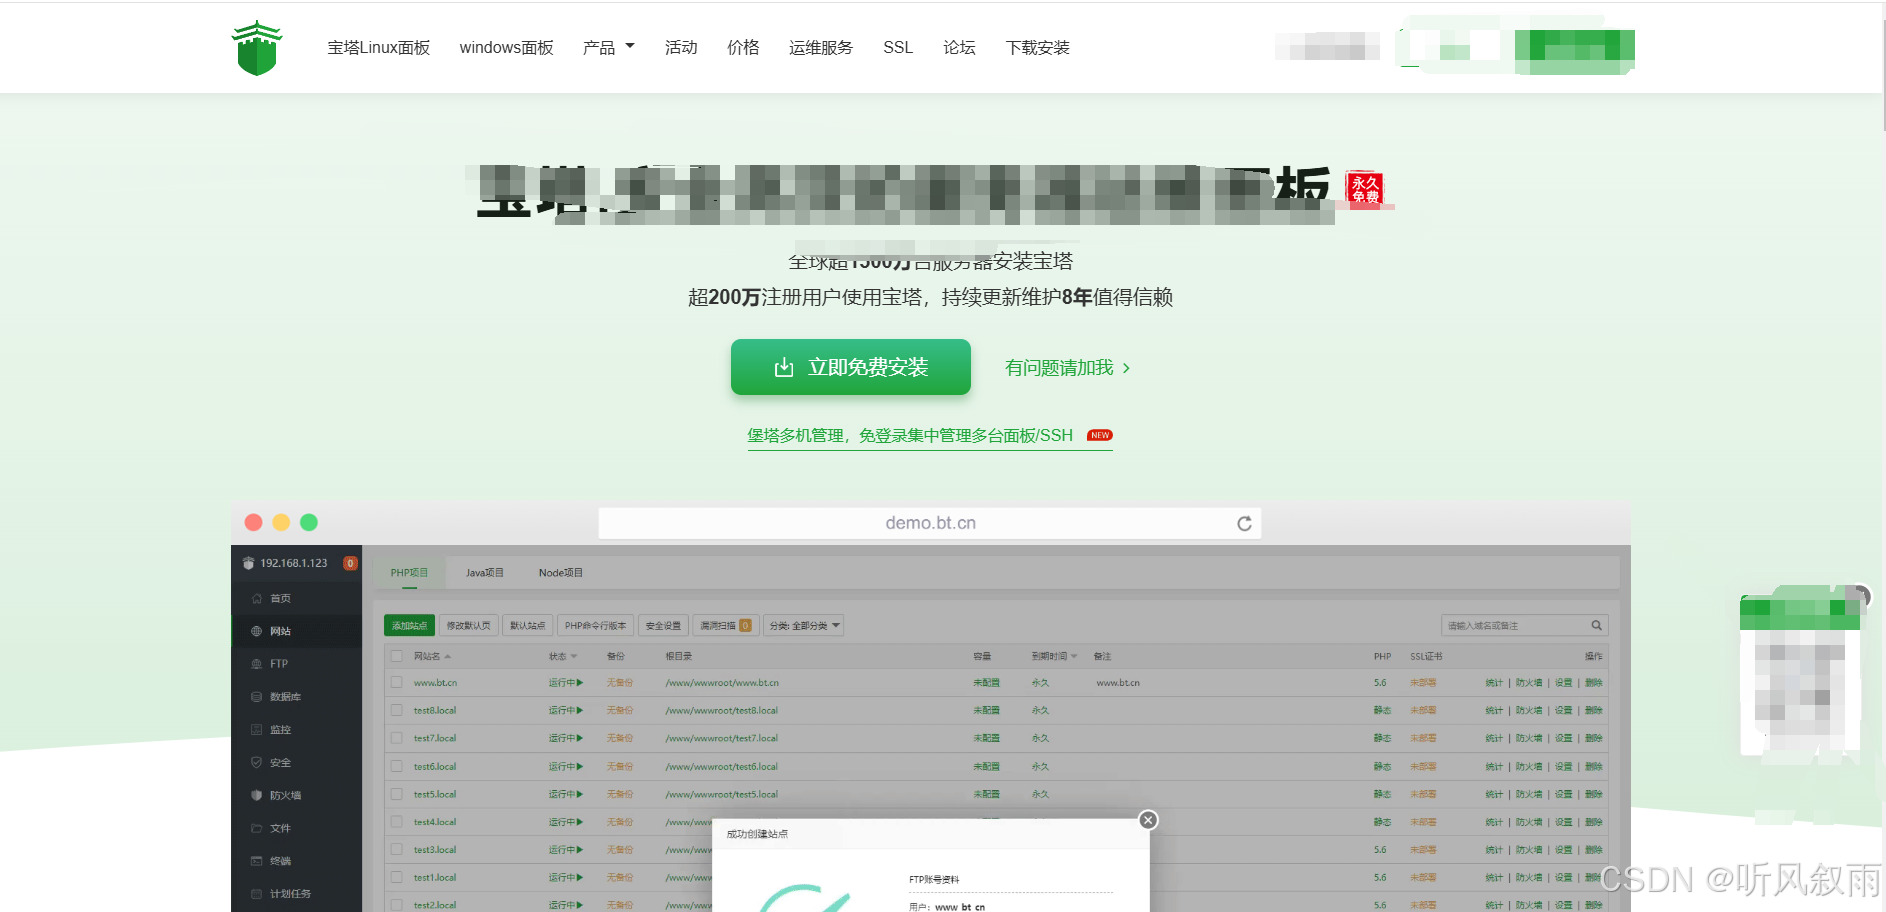This screenshot has width=1886, height=912.
Task: Sort by the 到期时间 column arrow
Action: (x=1074, y=657)
